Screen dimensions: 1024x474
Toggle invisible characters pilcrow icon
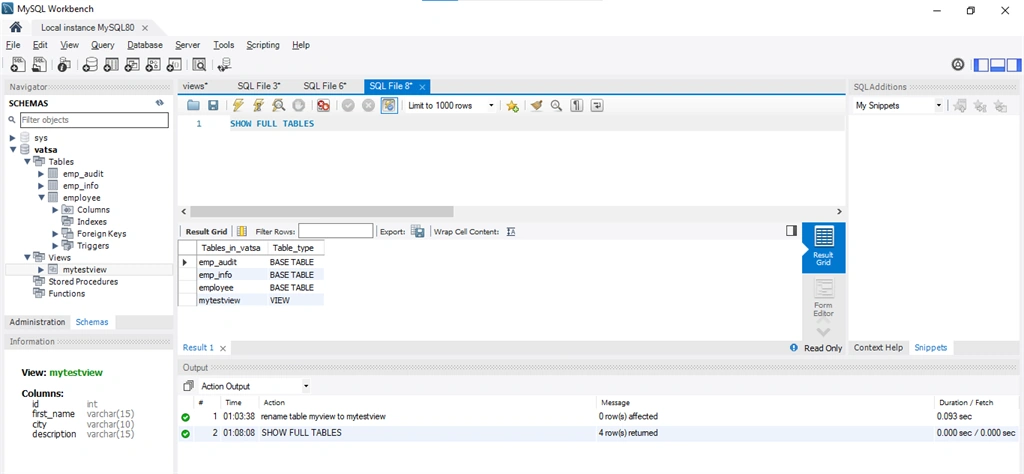coord(576,105)
